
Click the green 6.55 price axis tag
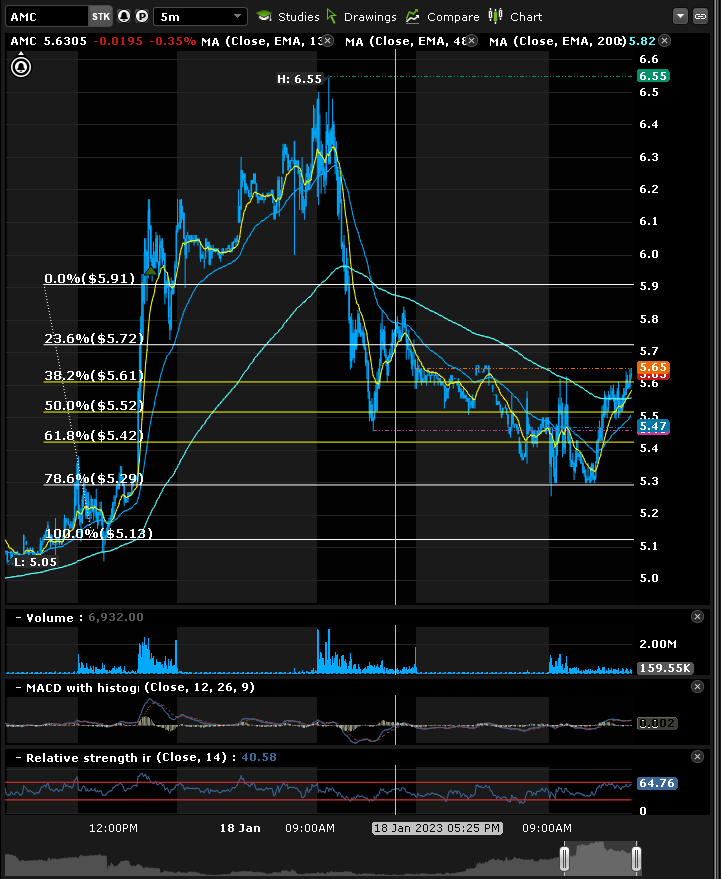(653, 76)
